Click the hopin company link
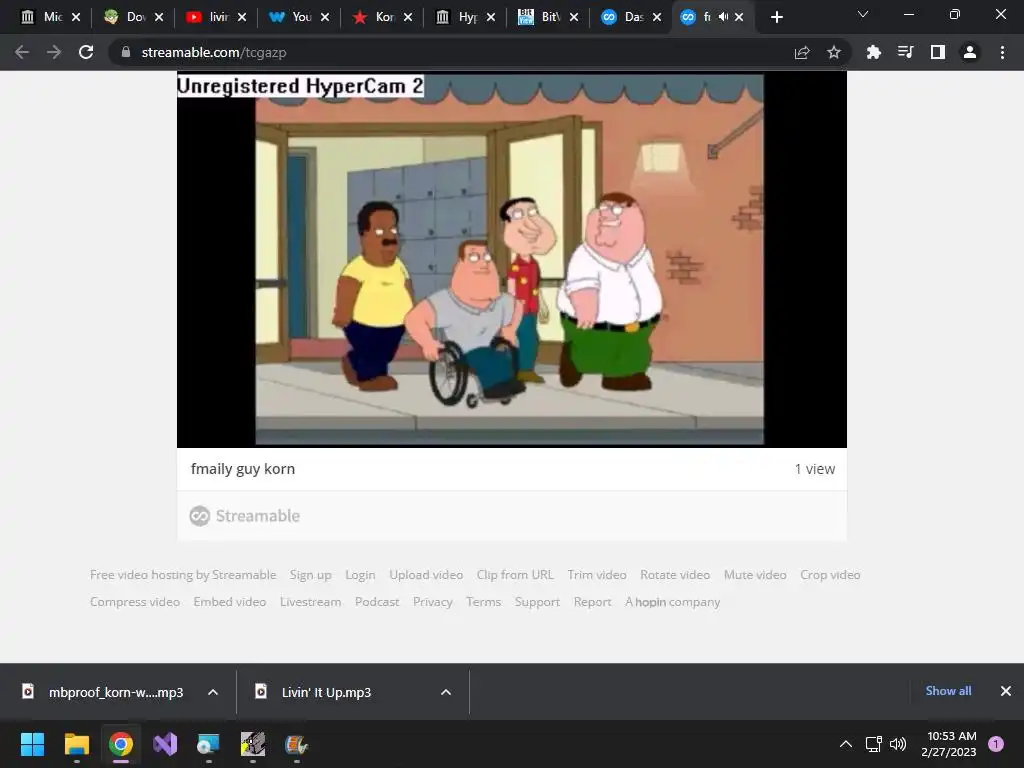Image resolution: width=1024 pixels, height=768 pixels. point(673,602)
